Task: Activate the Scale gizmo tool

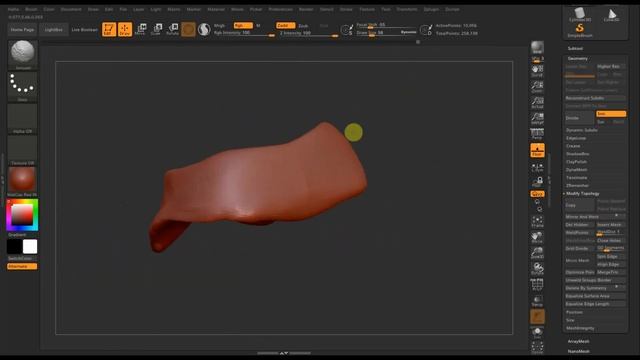Action: click(x=156, y=29)
